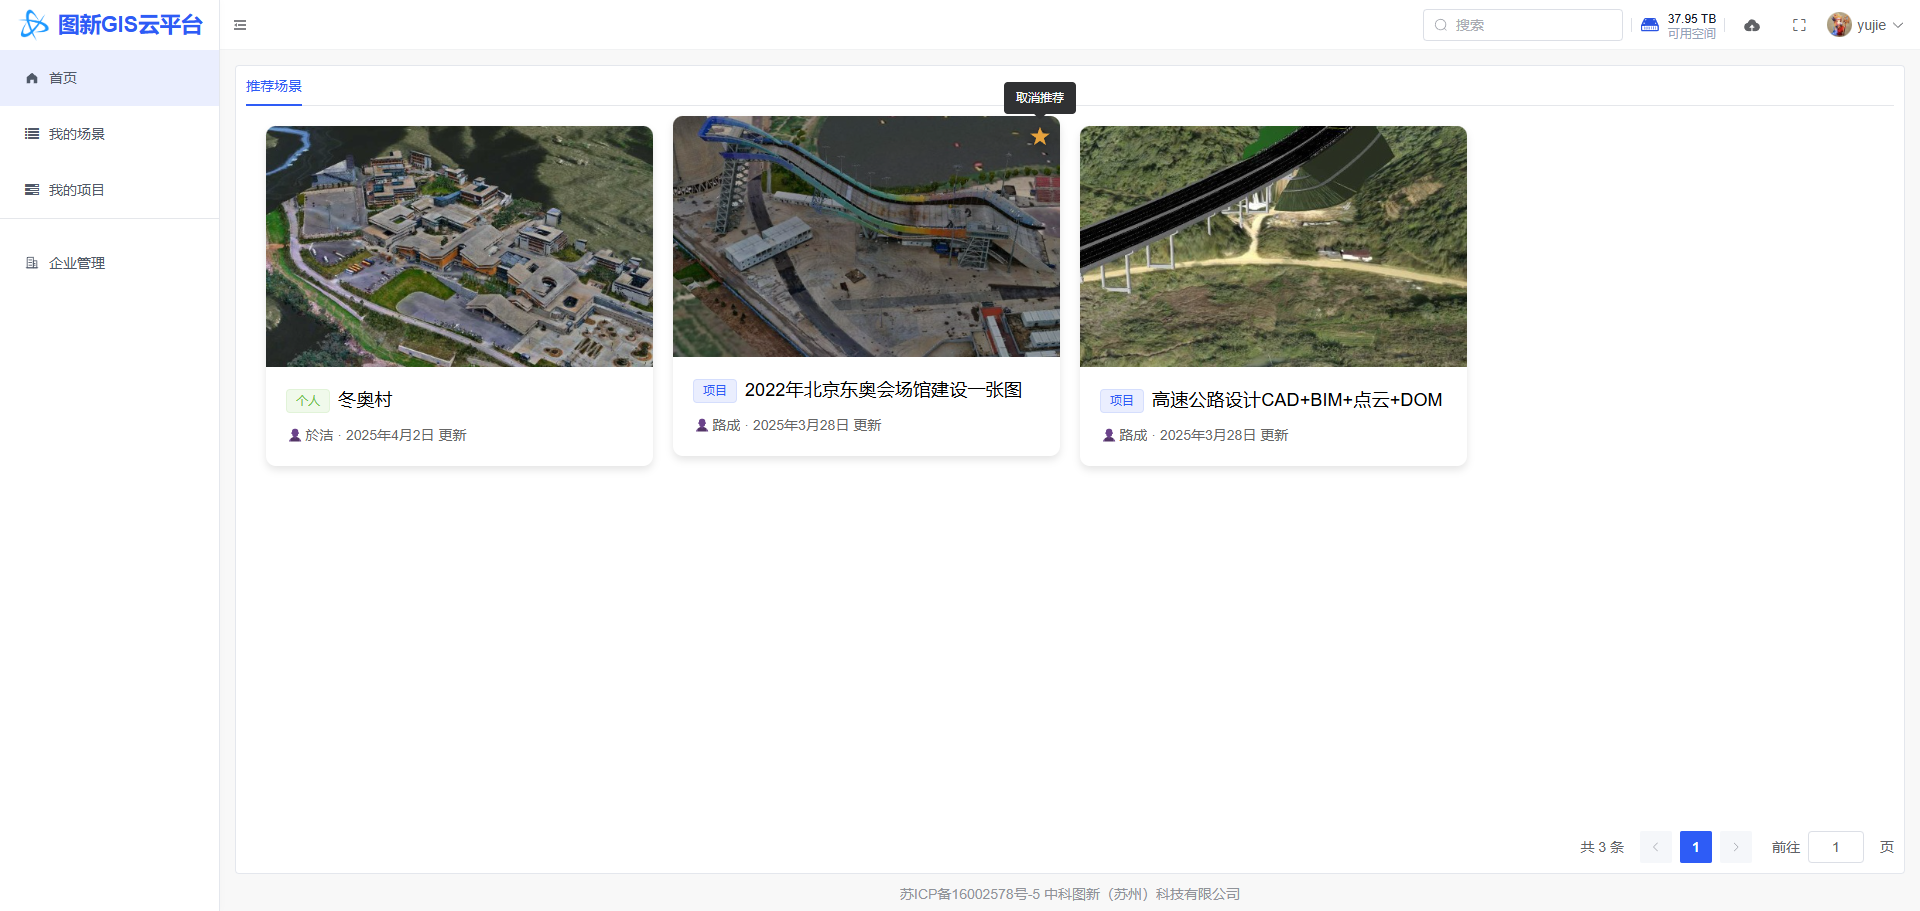
Task: Click the 路成 2025年3月28日 text on 2022年北京 card
Action: 796,425
